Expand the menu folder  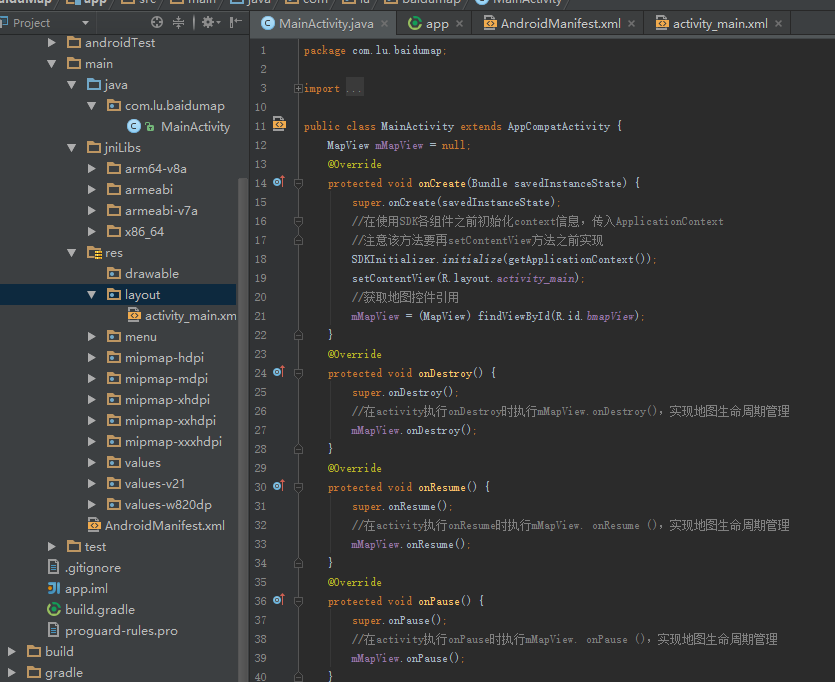[92, 336]
